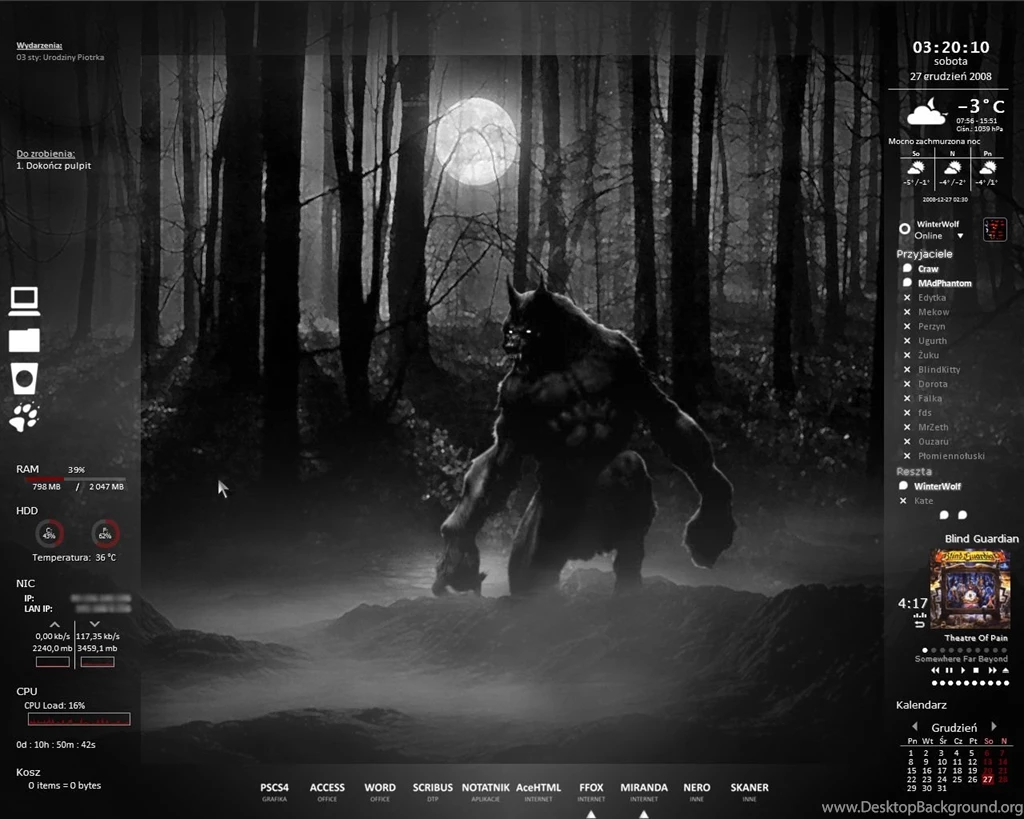Launch Nero from the dock

click(697, 787)
